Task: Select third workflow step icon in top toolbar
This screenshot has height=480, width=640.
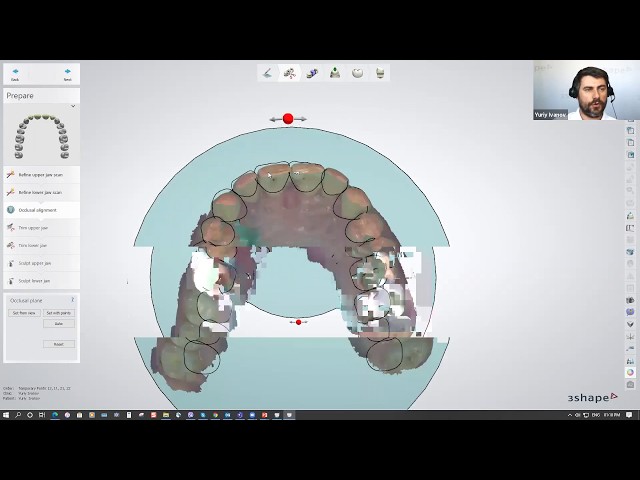Action: (x=312, y=73)
